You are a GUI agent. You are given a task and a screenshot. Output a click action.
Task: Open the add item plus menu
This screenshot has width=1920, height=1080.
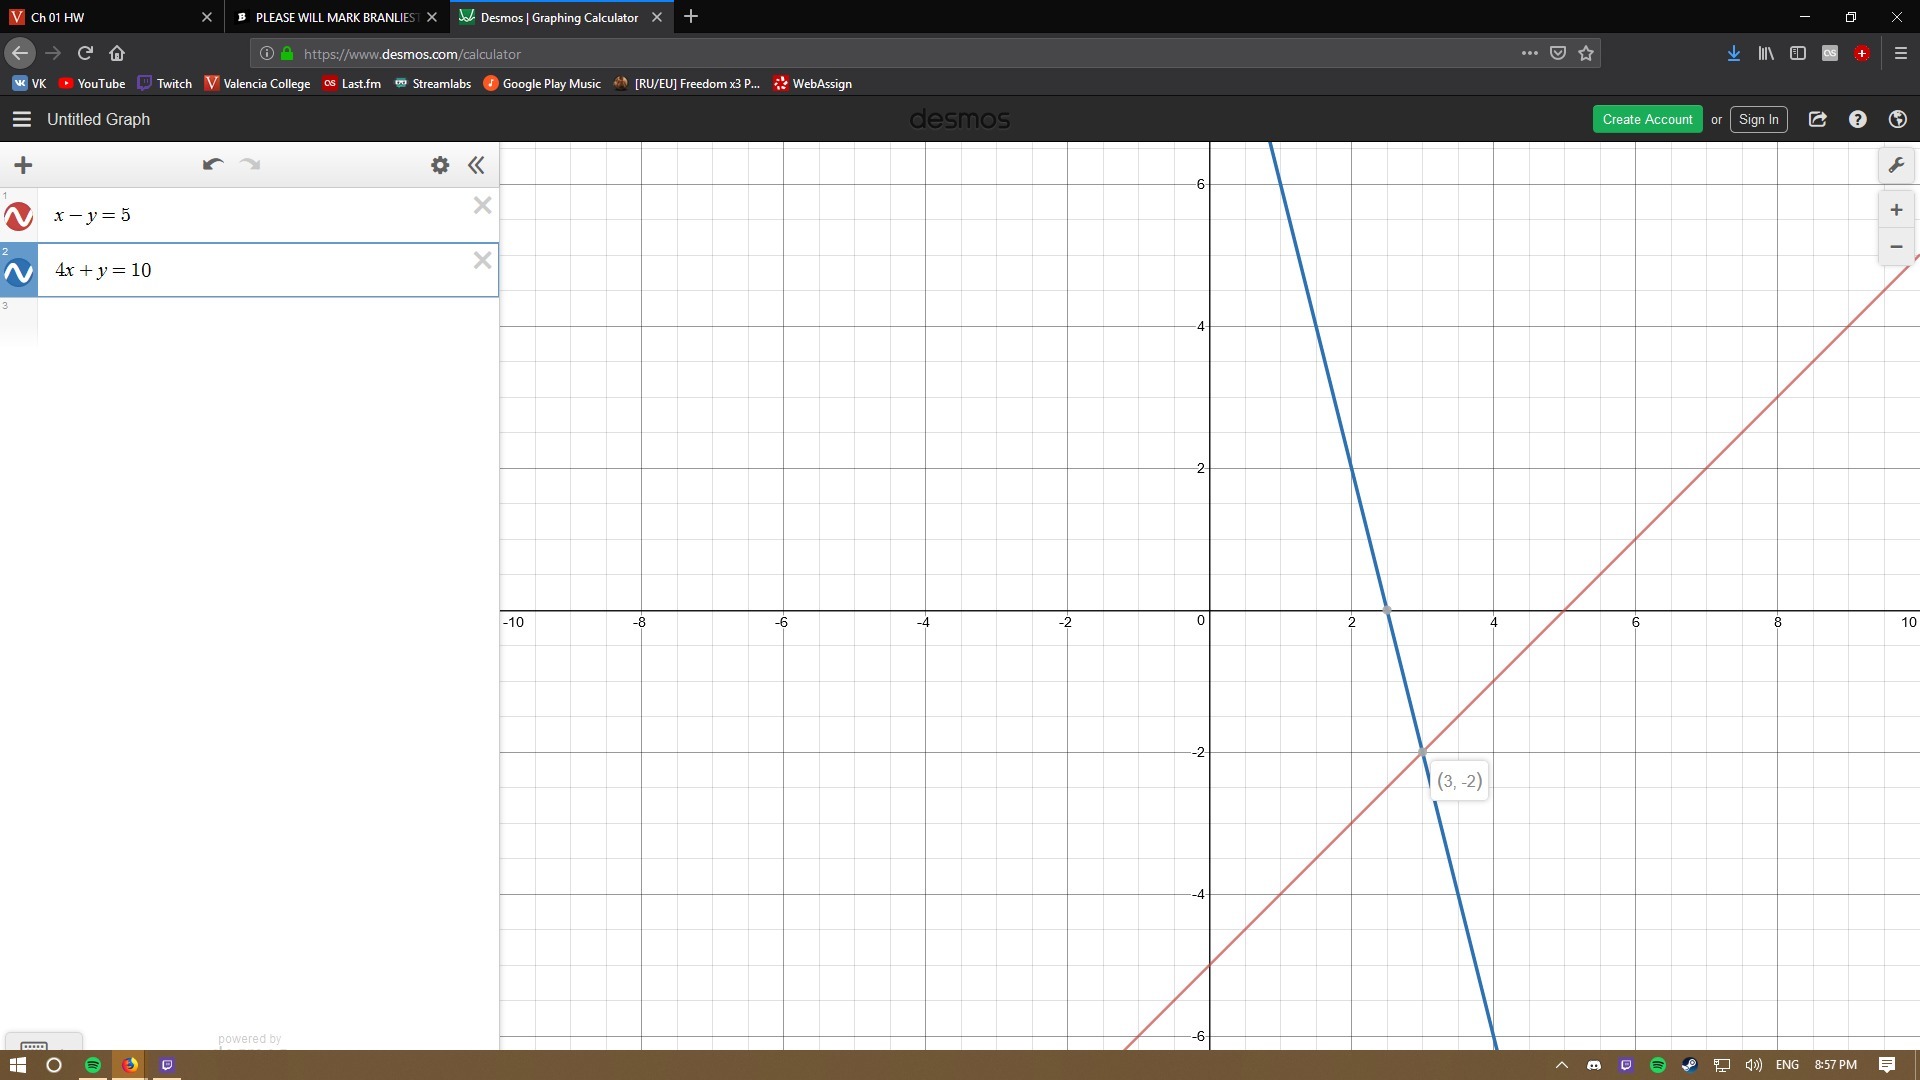[23, 165]
